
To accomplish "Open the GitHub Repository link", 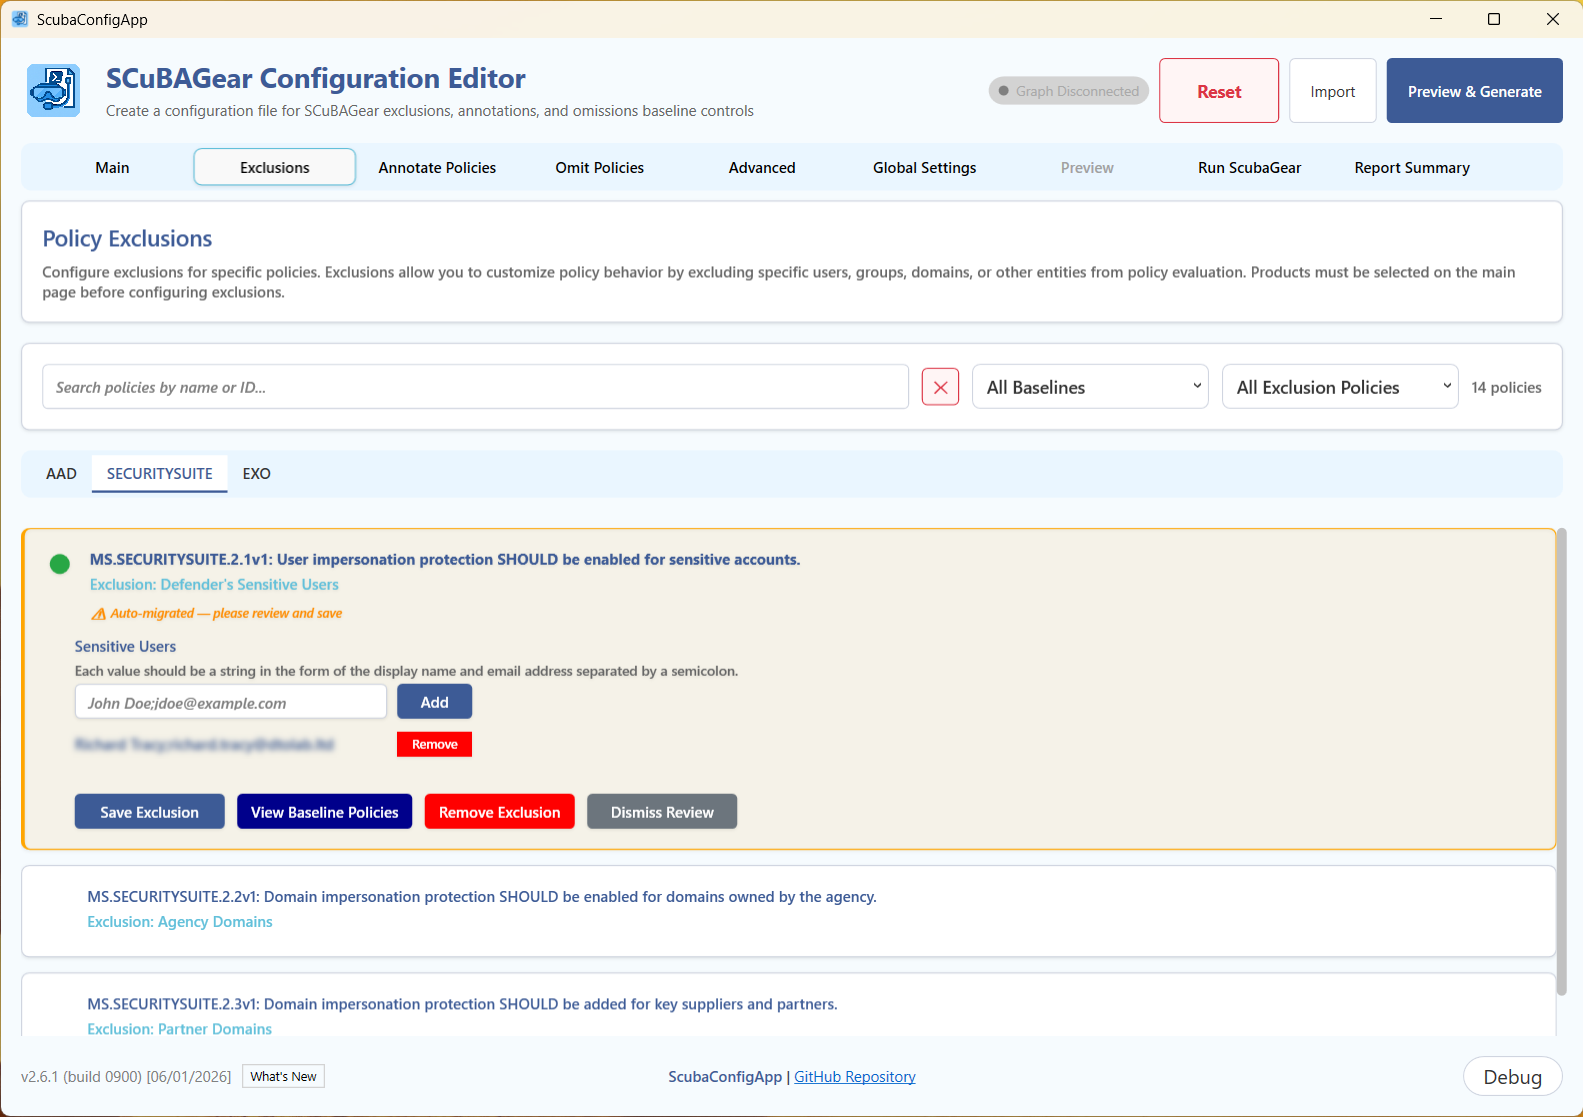I will 854,1077.
